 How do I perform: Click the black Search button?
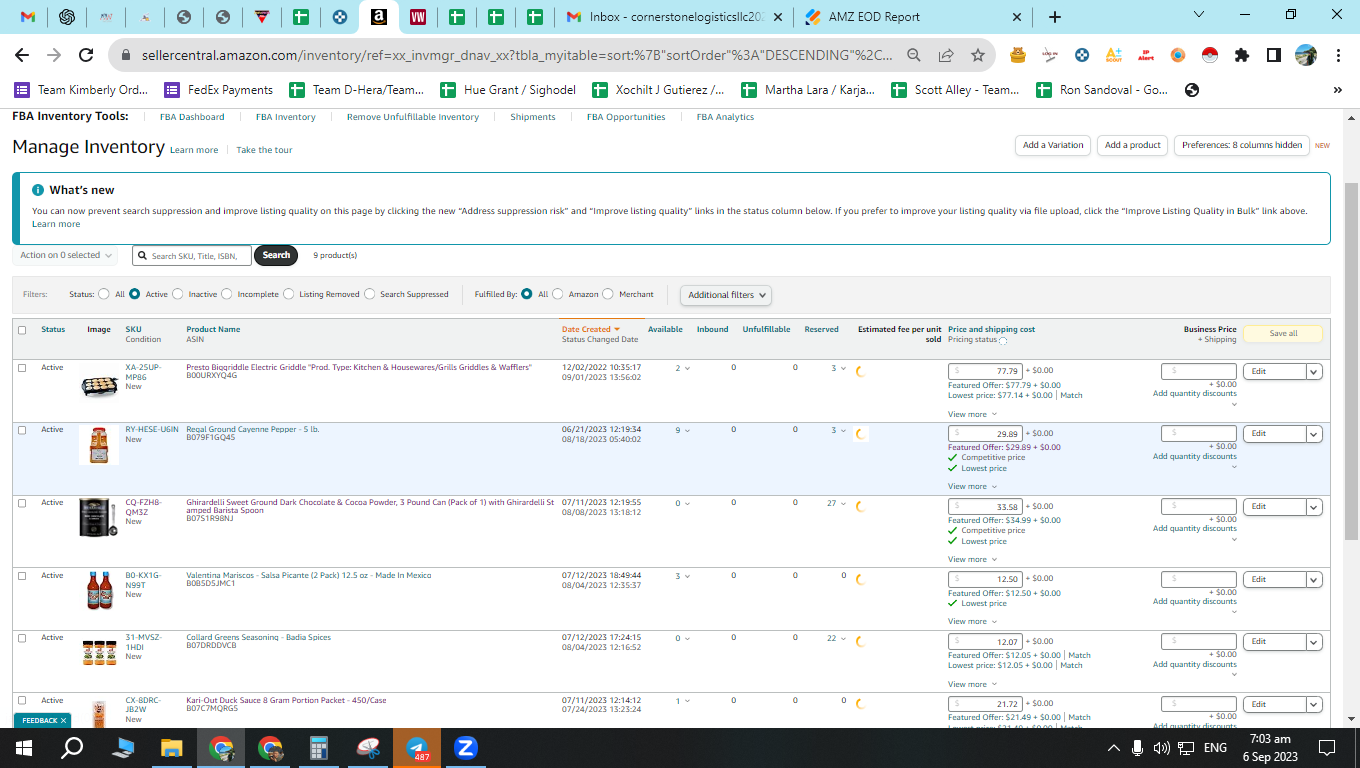tap(276, 255)
